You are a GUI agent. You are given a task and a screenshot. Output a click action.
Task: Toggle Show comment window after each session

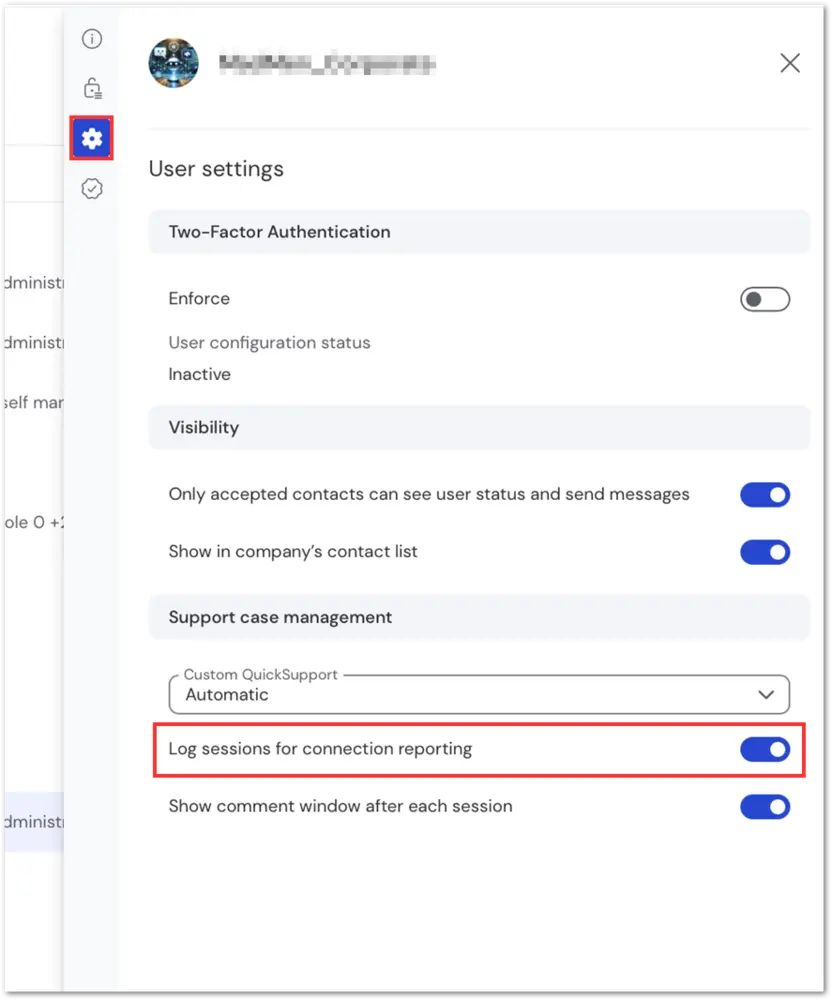[x=764, y=807]
